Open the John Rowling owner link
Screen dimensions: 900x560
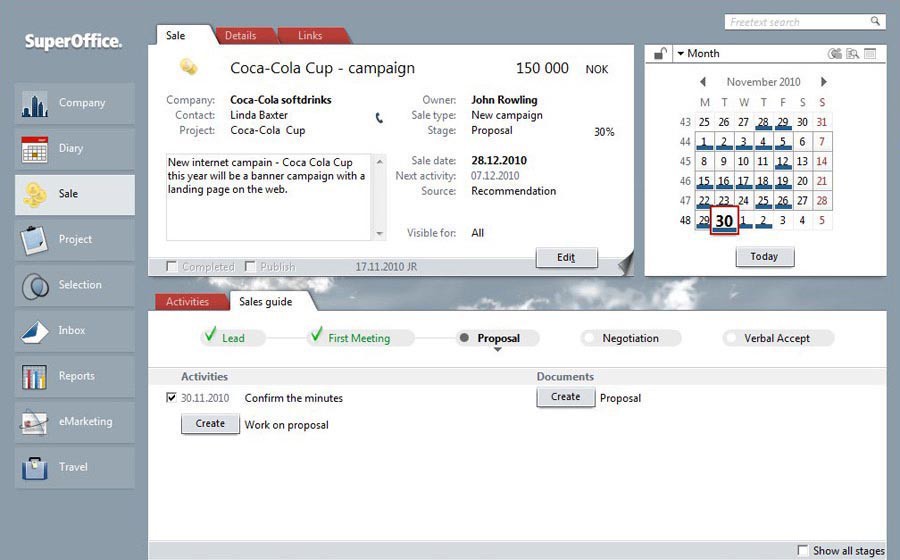click(504, 100)
